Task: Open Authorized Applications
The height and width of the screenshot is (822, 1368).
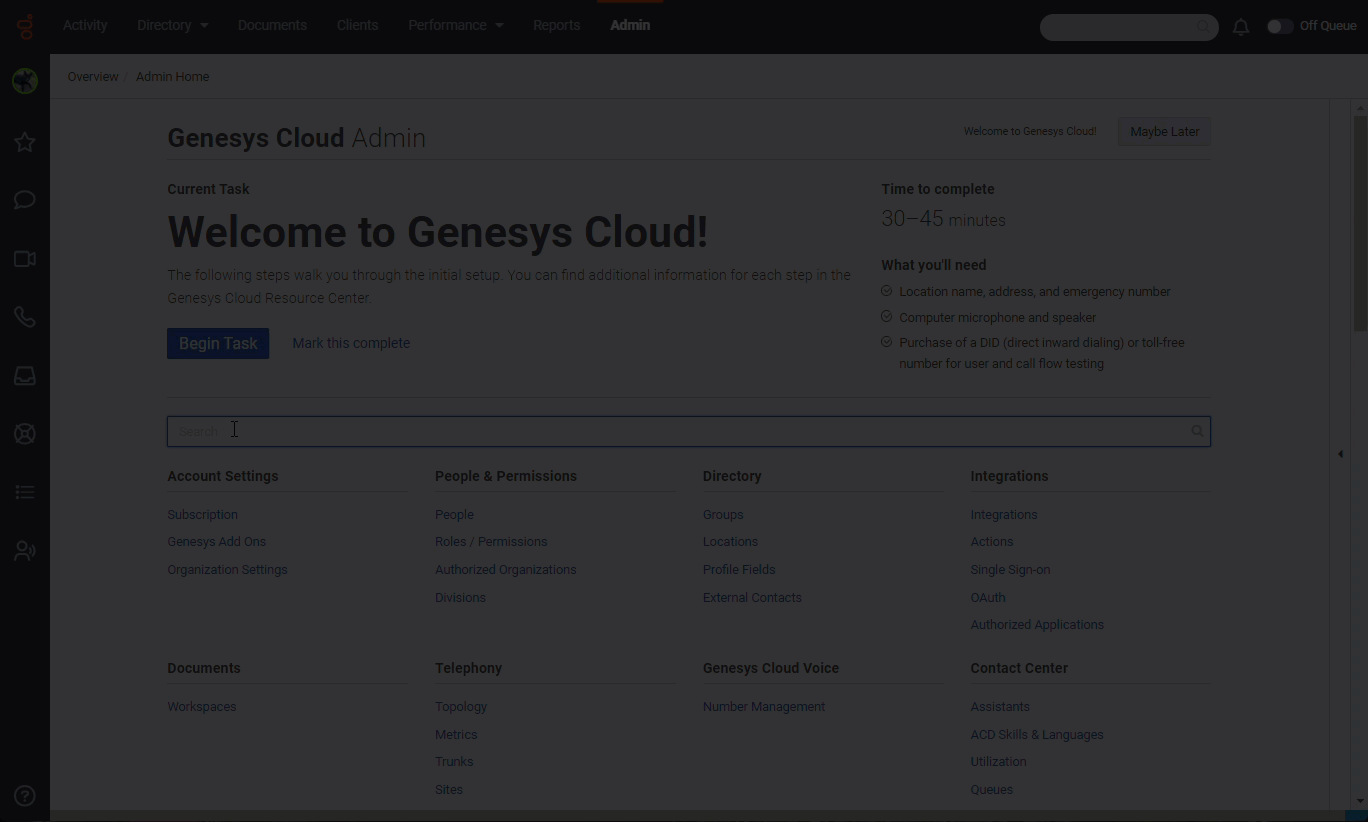Action: pos(1037,625)
